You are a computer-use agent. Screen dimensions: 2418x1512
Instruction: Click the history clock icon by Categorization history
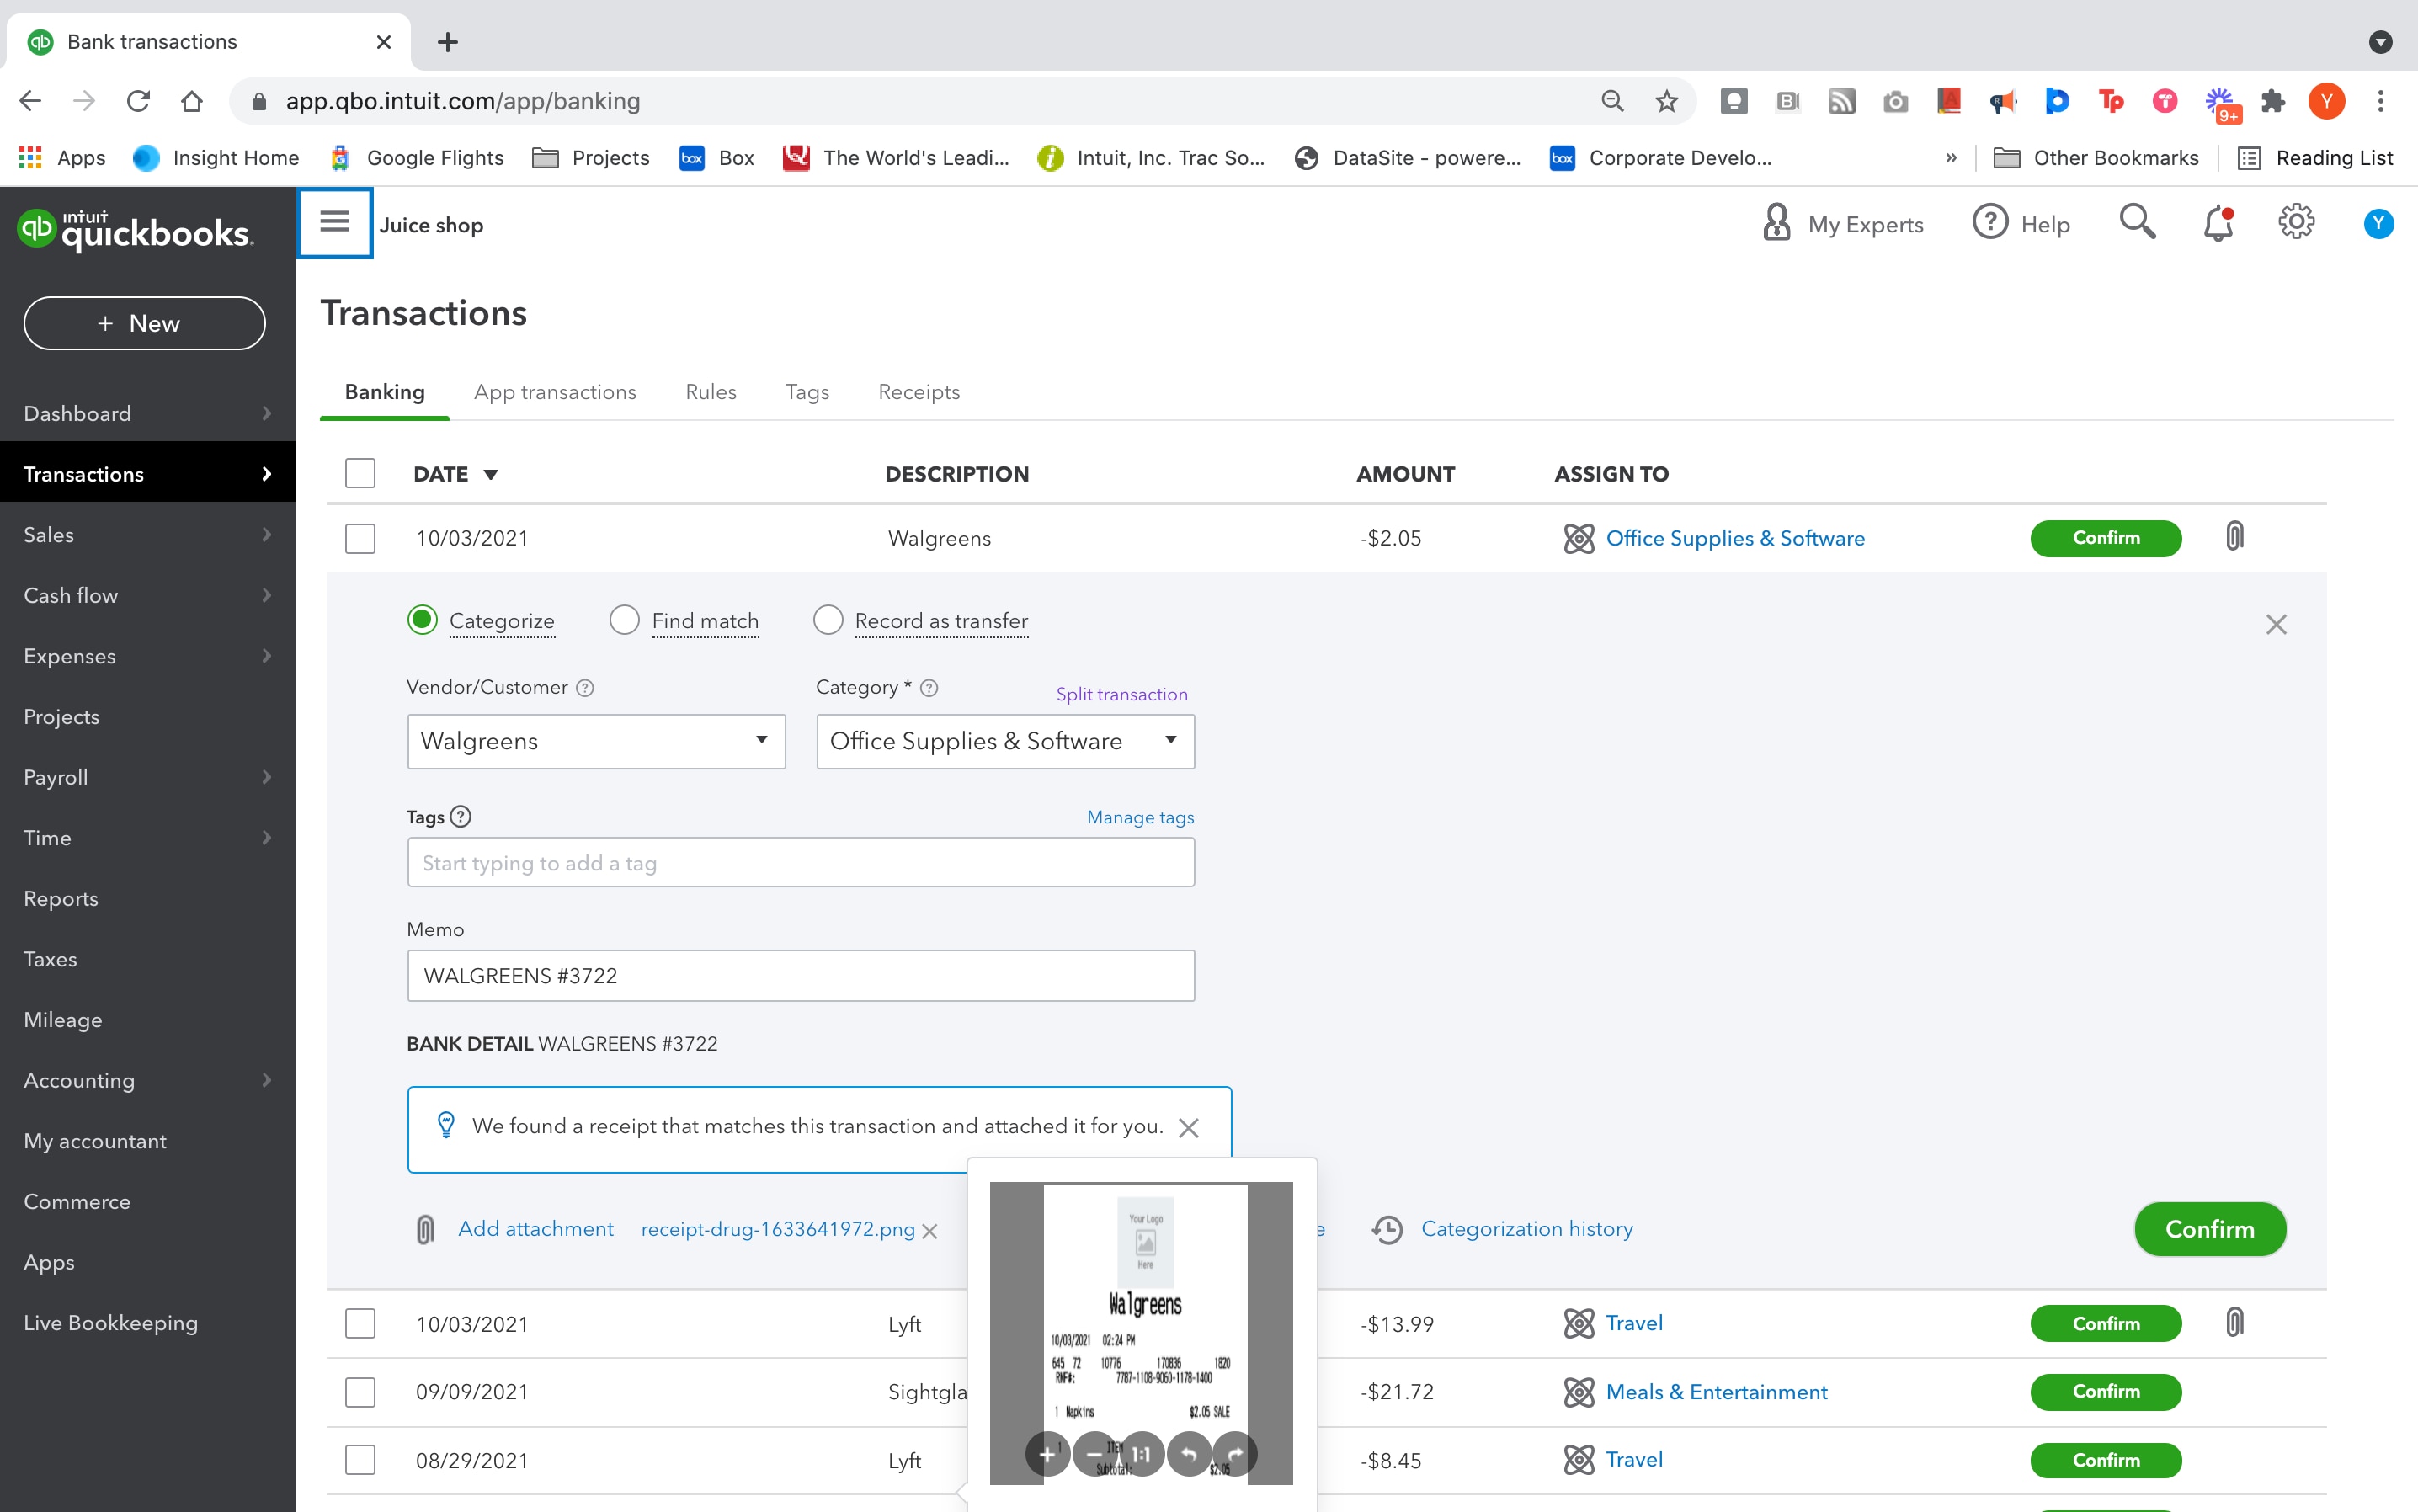[x=1387, y=1229]
